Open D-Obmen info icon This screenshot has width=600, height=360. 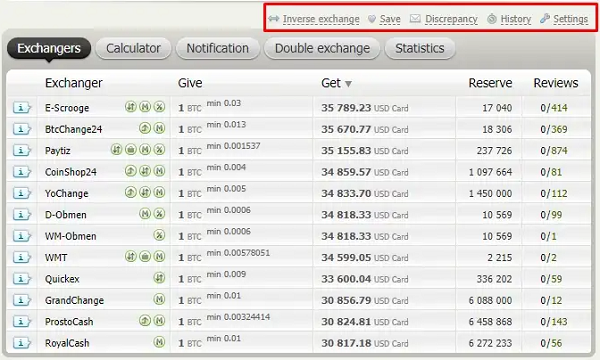(22, 215)
